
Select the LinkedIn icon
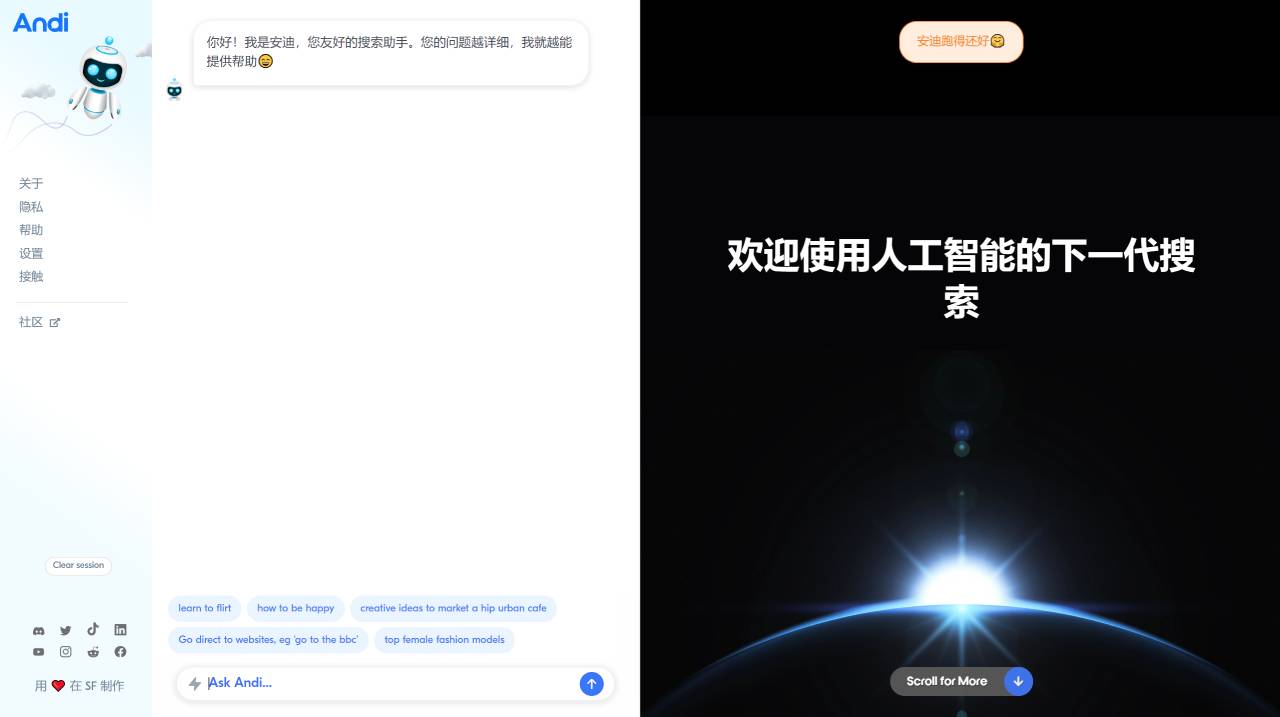tap(120, 630)
